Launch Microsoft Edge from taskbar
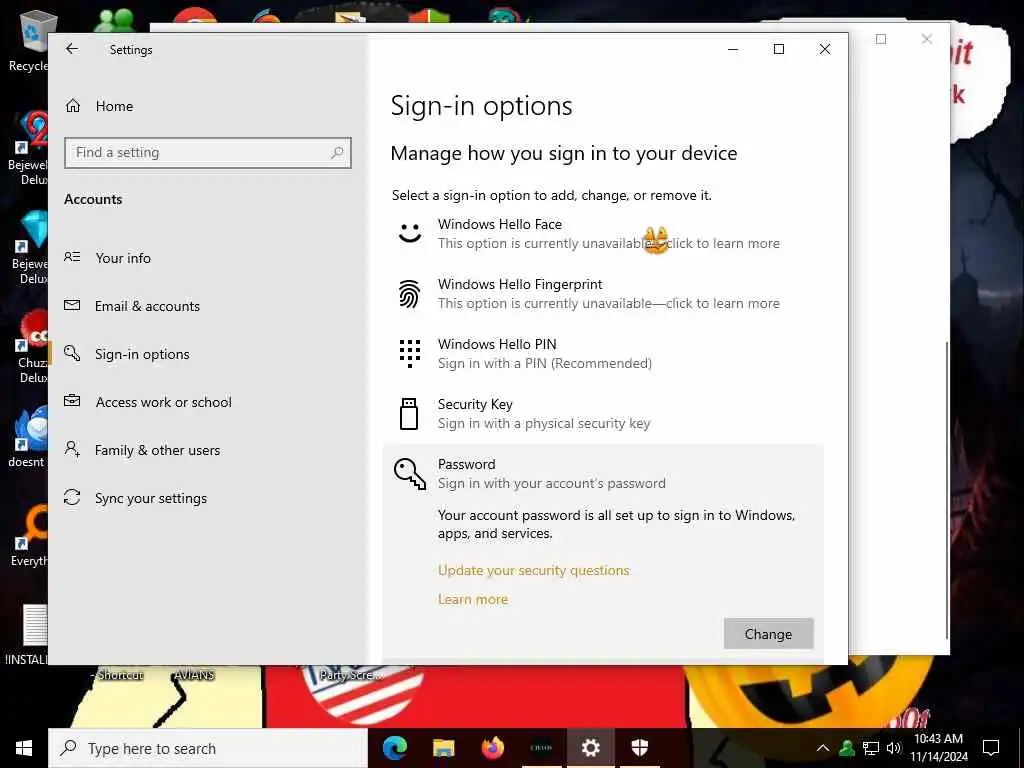Viewport: 1024px width, 768px height. [394, 748]
